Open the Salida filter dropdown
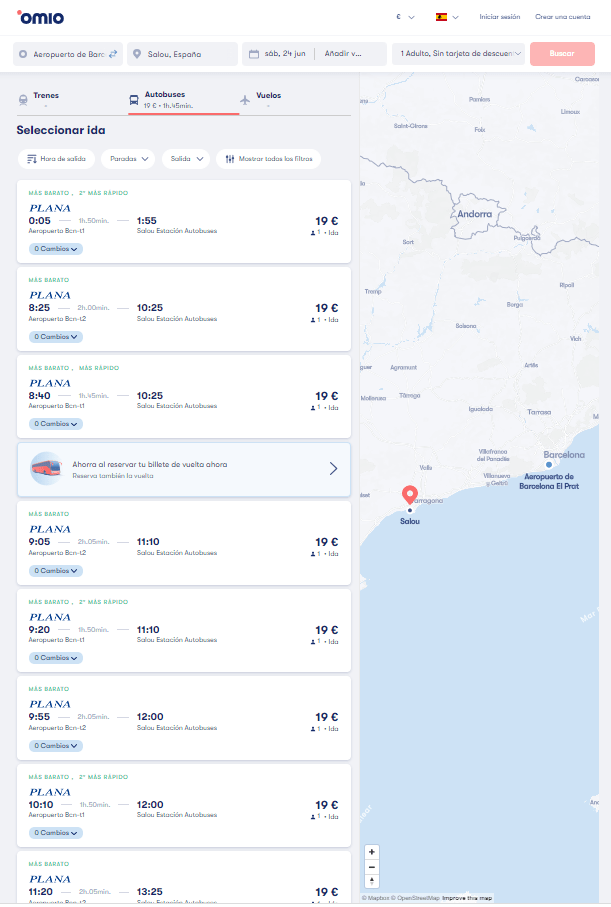Image resolution: width=611 pixels, height=907 pixels. [x=186, y=158]
